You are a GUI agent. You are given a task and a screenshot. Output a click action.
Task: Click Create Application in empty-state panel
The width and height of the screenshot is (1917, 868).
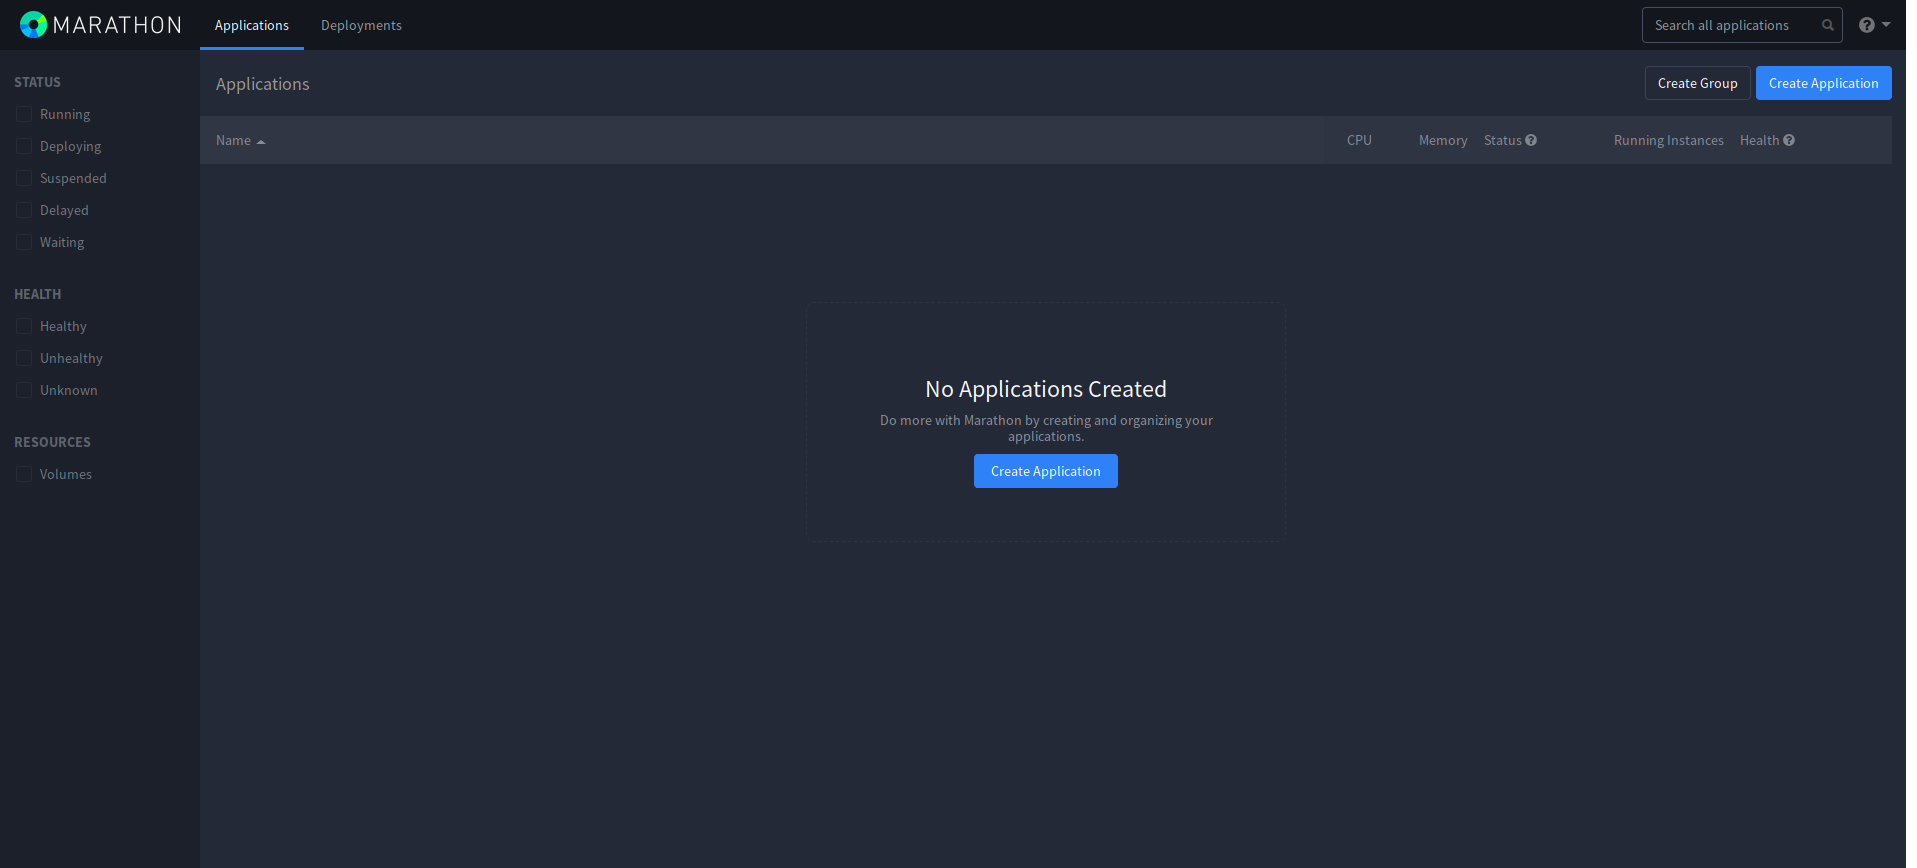[1045, 471]
